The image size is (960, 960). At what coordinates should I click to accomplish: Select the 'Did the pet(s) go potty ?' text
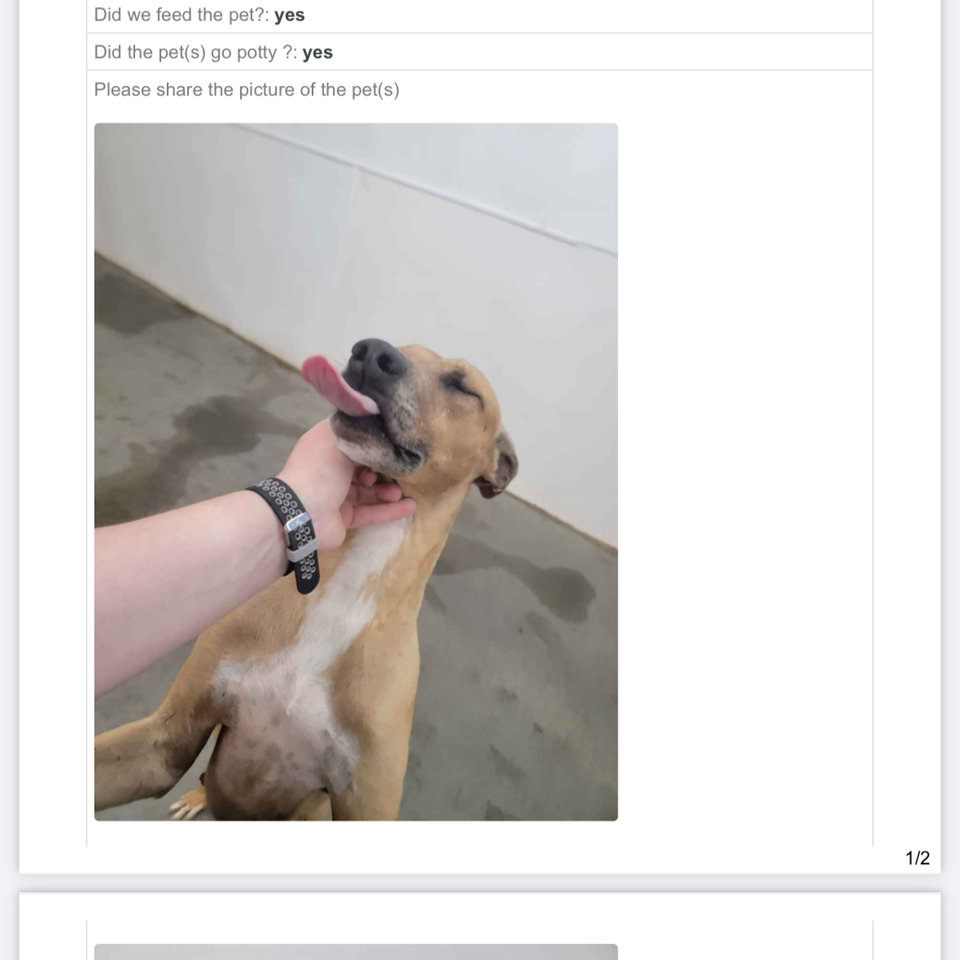click(195, 53)
